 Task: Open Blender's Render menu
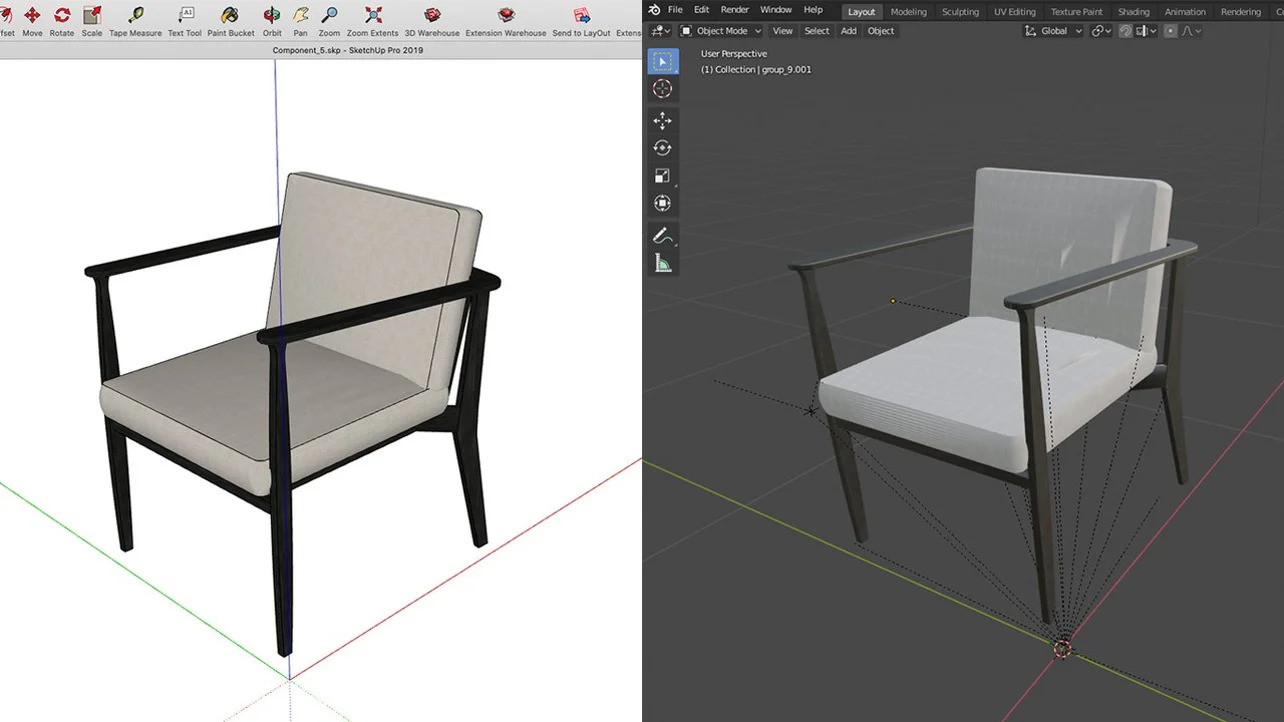point(735,9)
